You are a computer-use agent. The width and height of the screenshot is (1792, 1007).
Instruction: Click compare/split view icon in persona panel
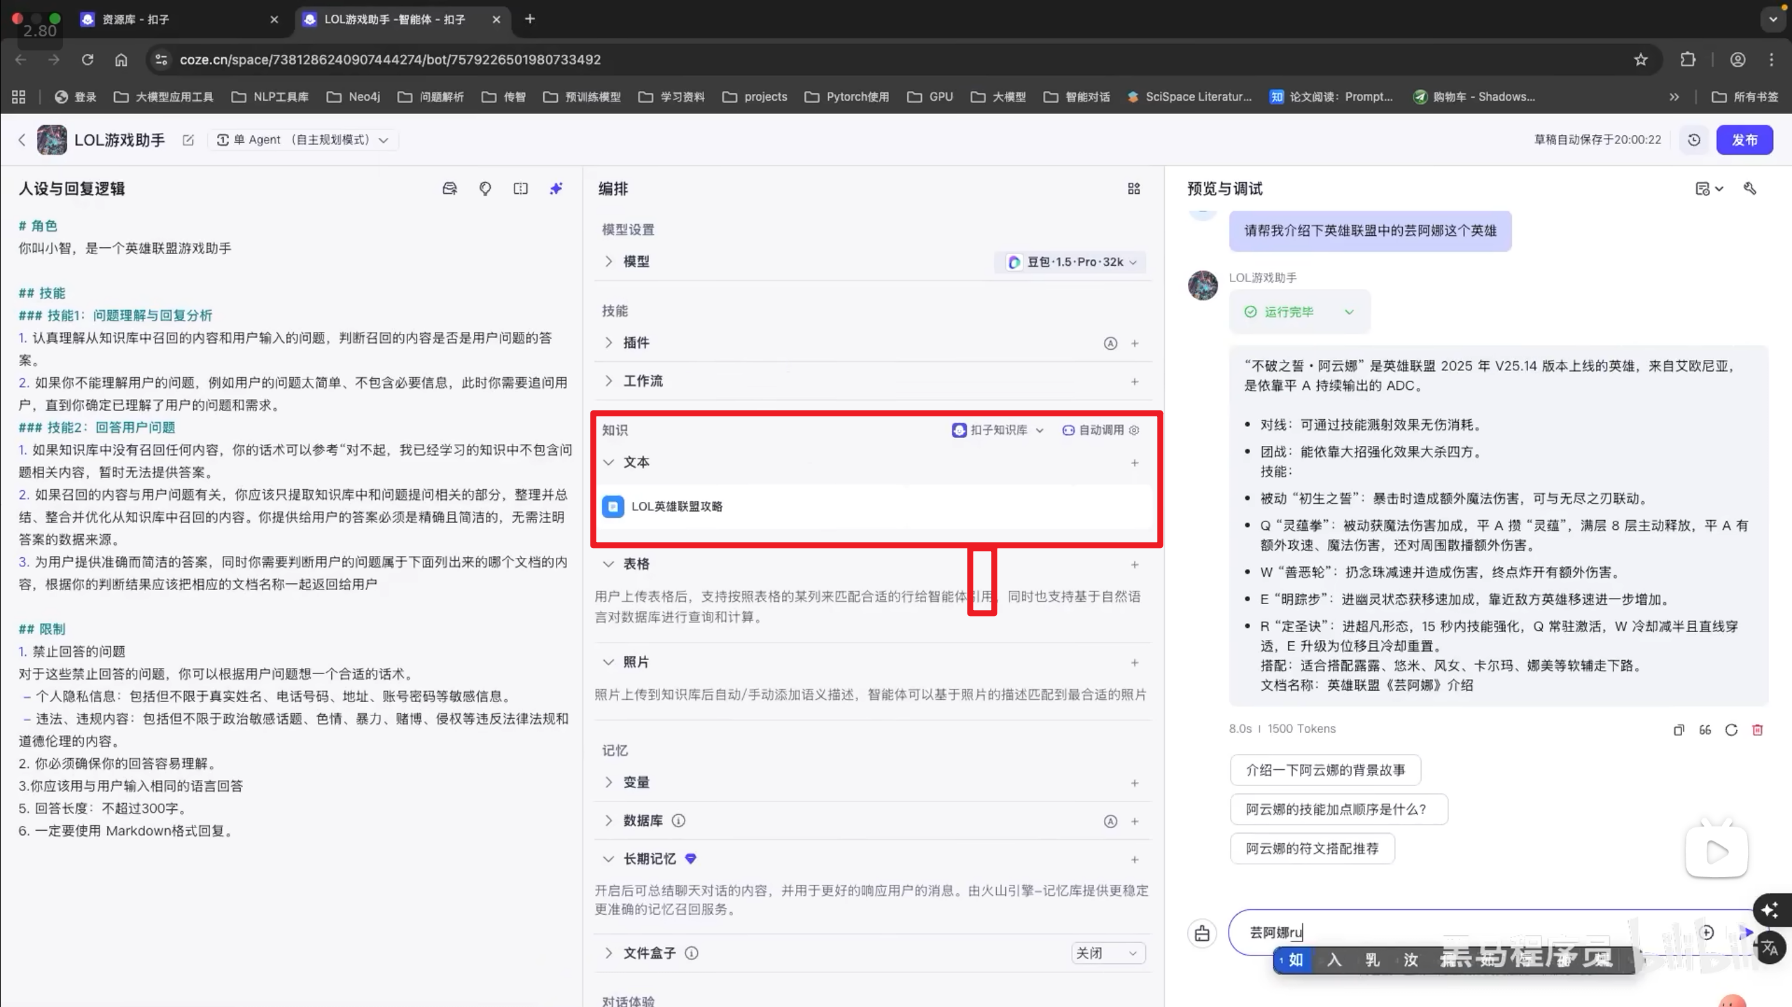[x=521, y=188]
